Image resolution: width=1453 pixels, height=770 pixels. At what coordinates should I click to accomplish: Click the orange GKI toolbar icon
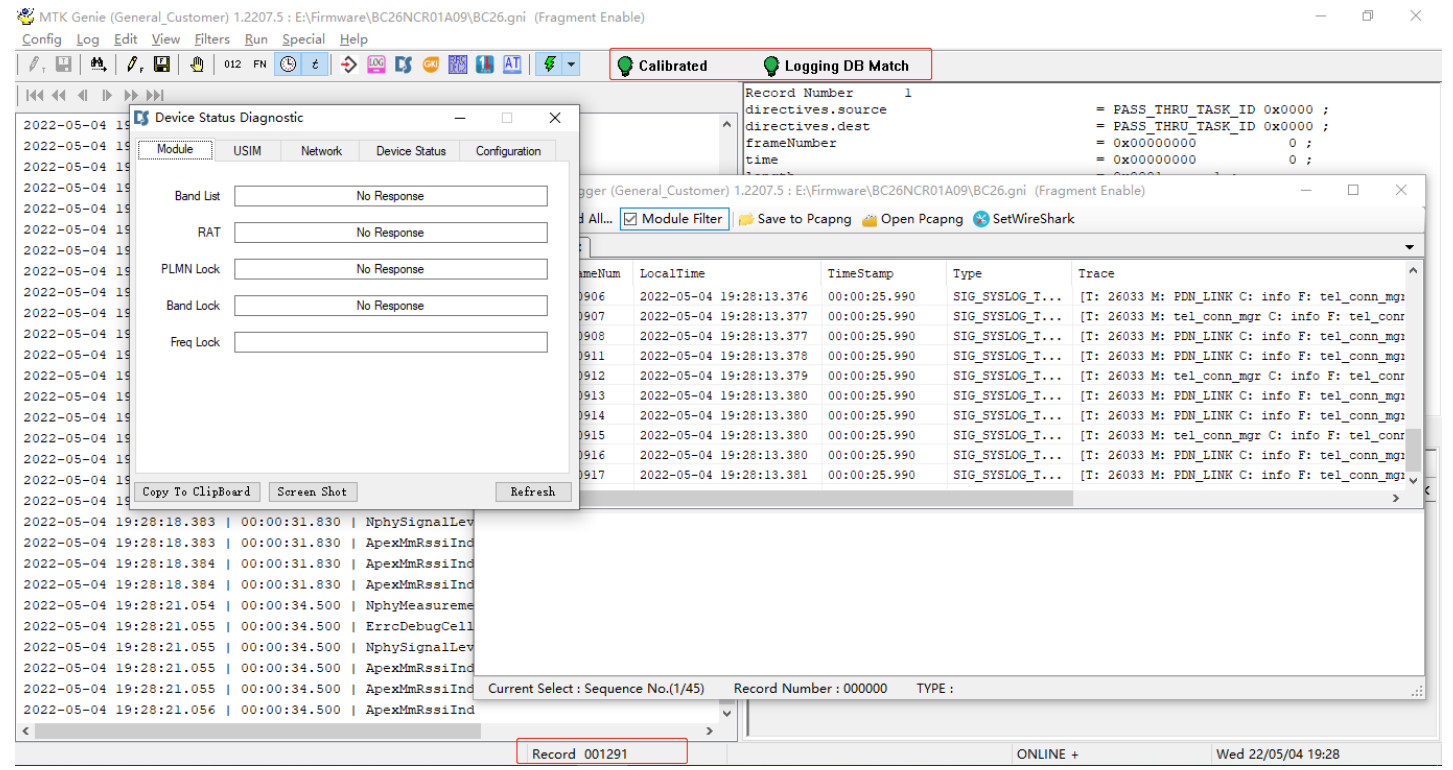coord(431,65)
